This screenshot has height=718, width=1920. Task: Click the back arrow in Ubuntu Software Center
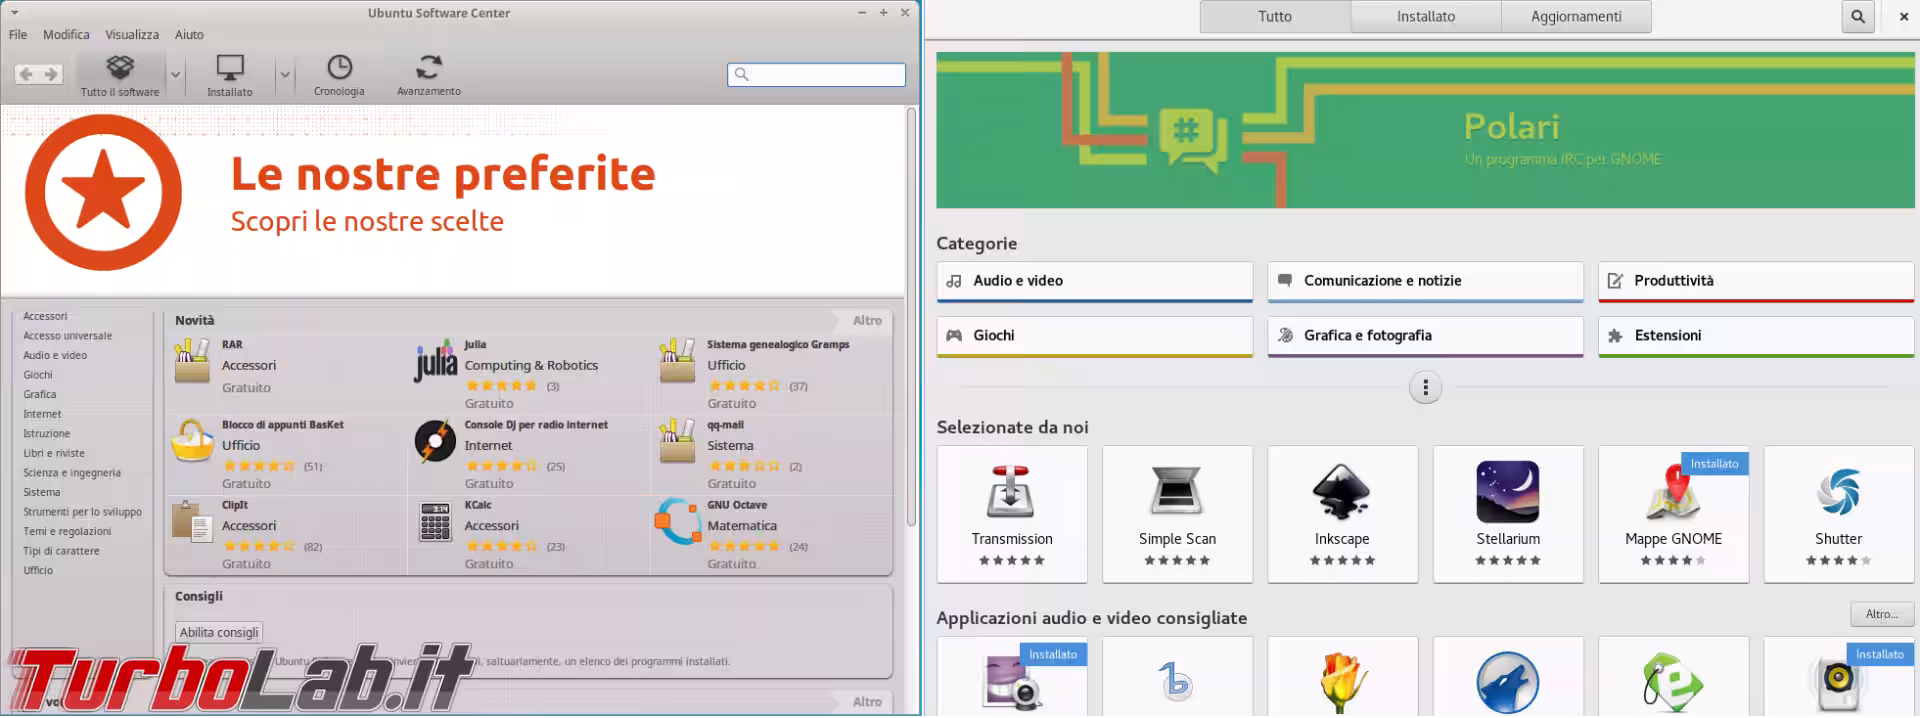pyautogui.click(x=26, y=75)
